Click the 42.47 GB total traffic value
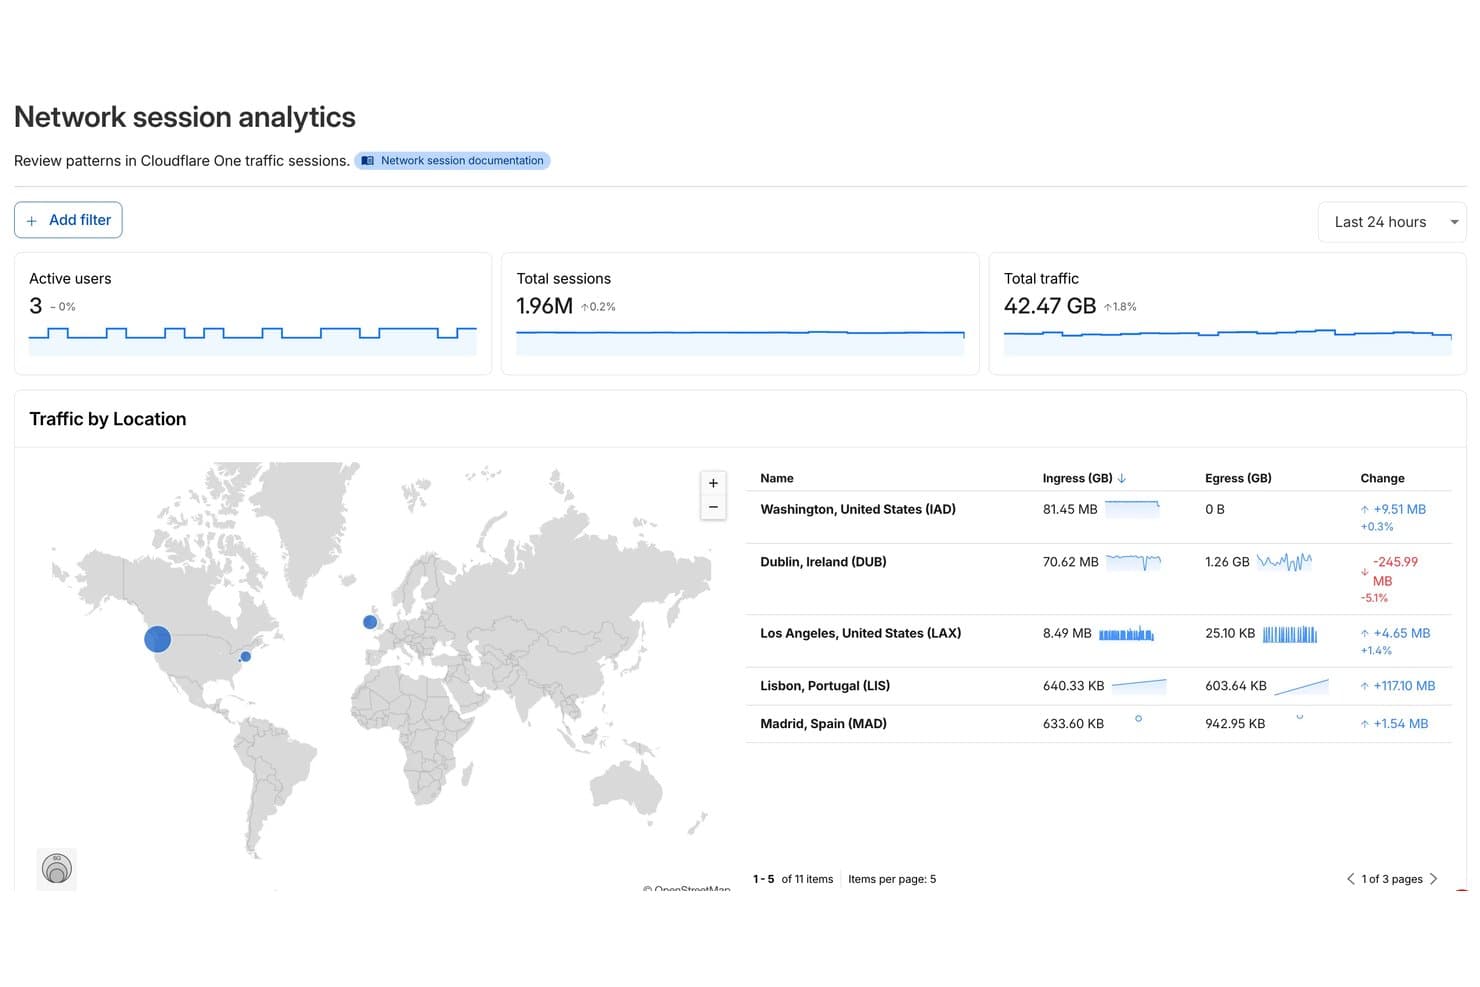The height and width of the screenshot is (987, 1480). 1050,306
